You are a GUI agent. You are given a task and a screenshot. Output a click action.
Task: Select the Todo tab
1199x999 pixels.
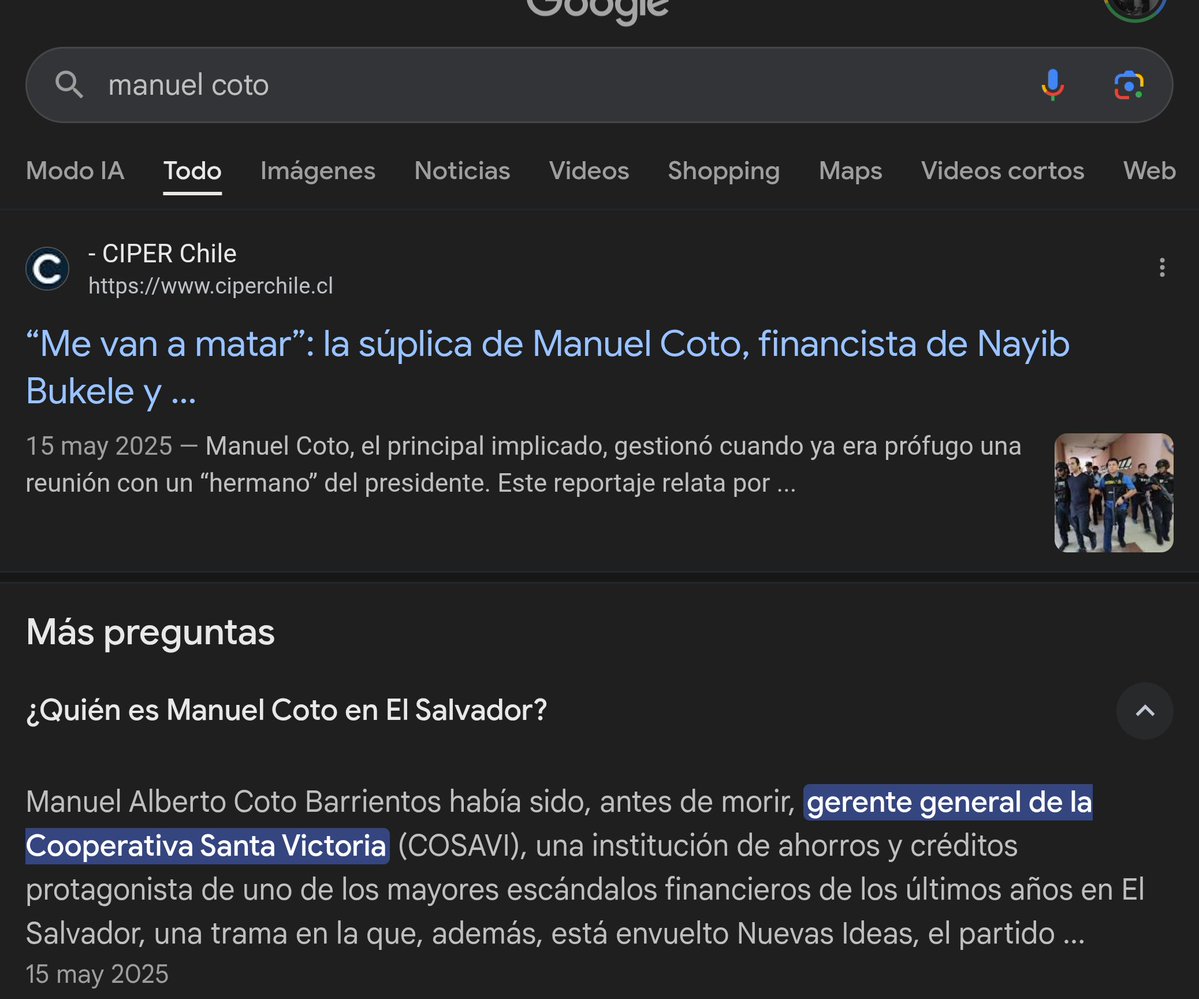tap(192, 171)
